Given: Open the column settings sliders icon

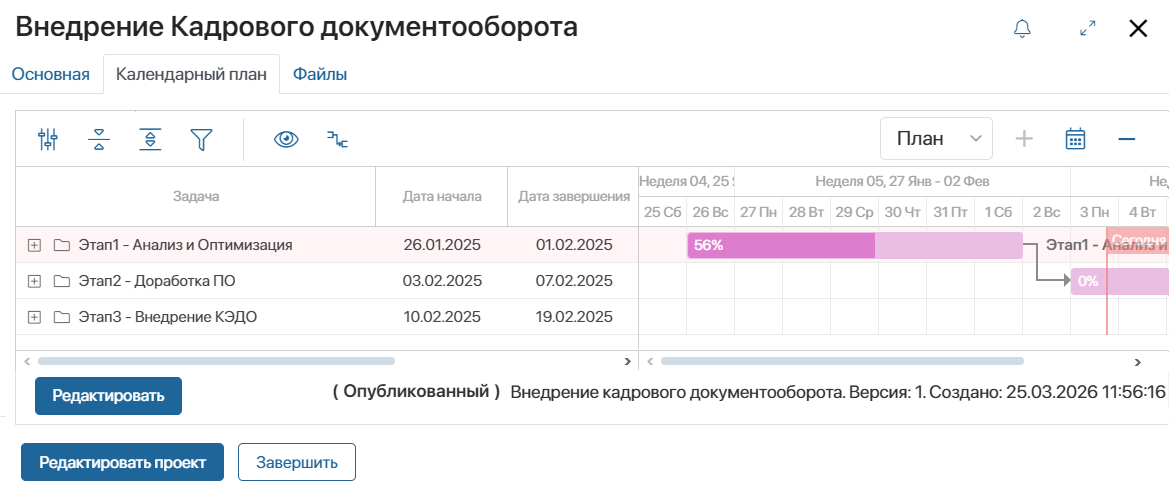Looking at the screenshot, I should point(48,139).
